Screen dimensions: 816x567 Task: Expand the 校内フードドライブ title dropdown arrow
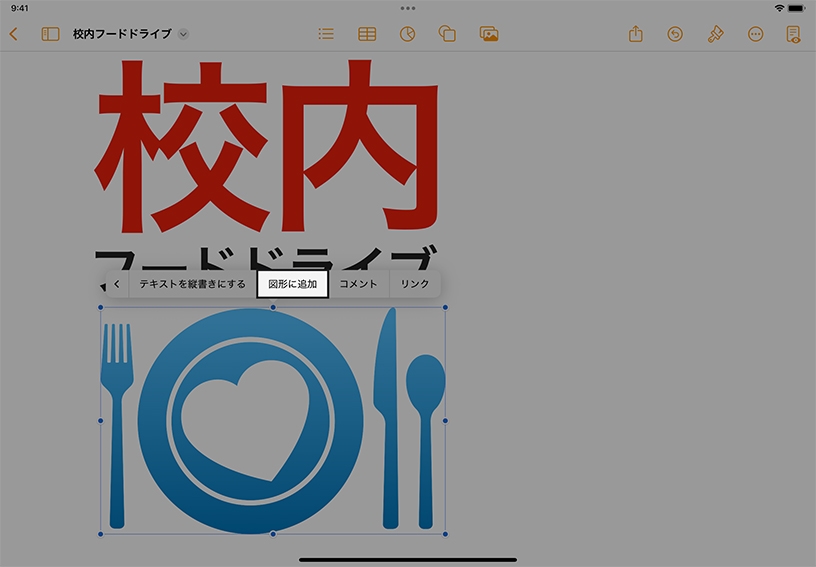183,34
